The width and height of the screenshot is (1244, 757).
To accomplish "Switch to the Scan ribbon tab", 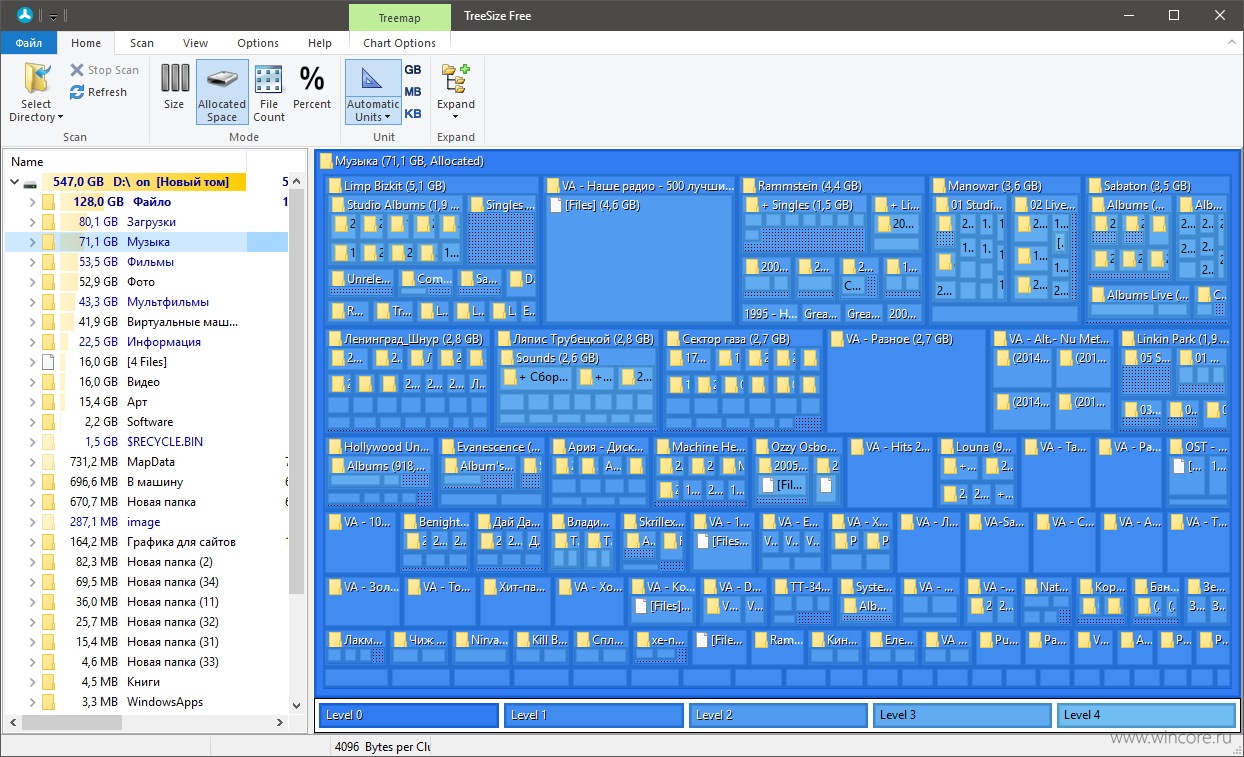I will 142,43.
